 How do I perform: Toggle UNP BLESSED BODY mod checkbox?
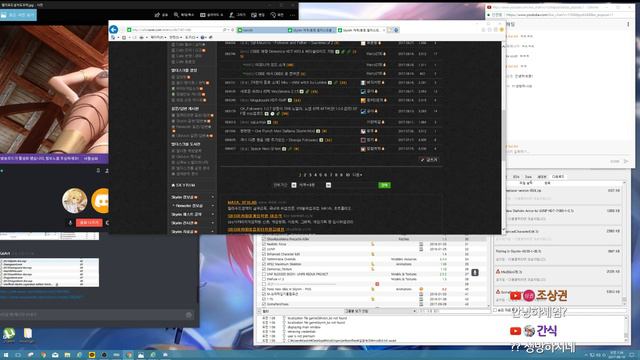[264, 274]
